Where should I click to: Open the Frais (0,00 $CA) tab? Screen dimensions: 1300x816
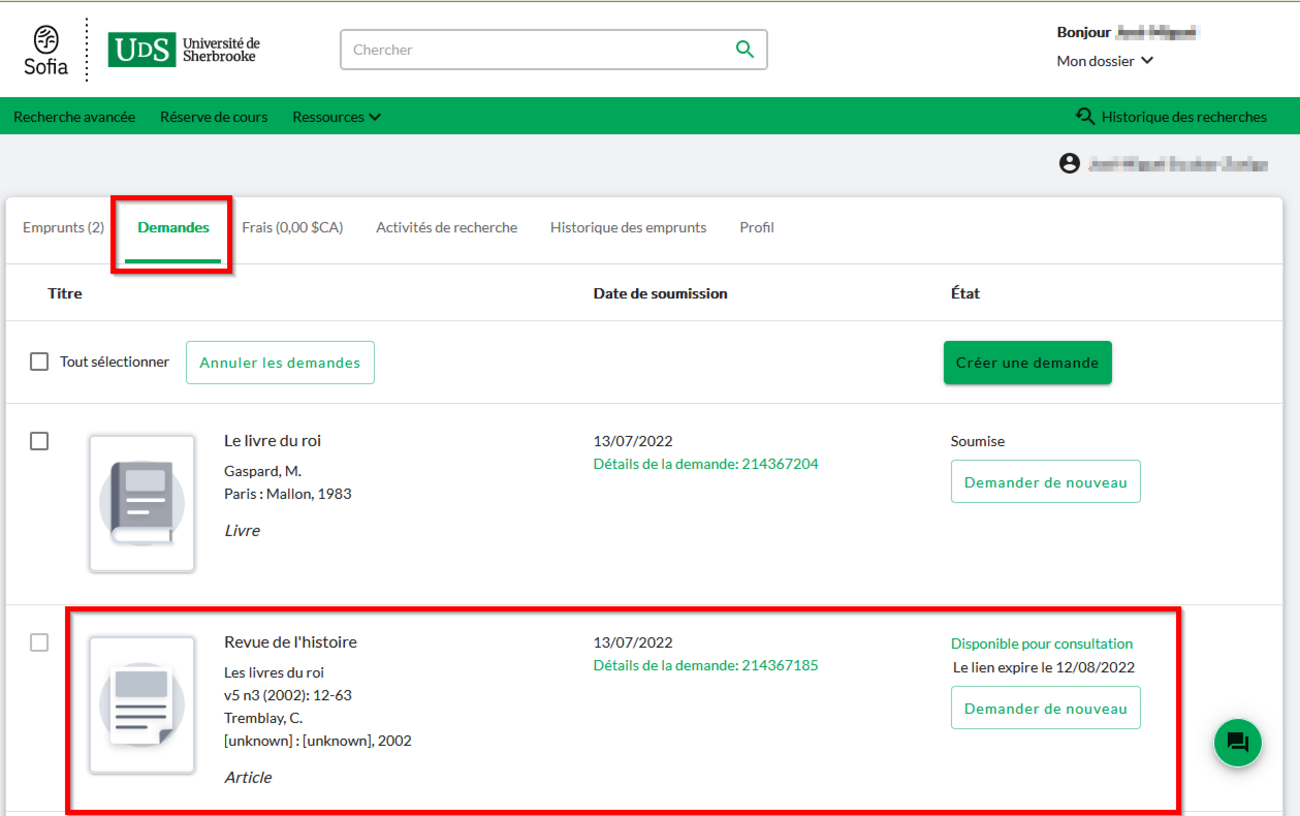click(x=292, y=227)
